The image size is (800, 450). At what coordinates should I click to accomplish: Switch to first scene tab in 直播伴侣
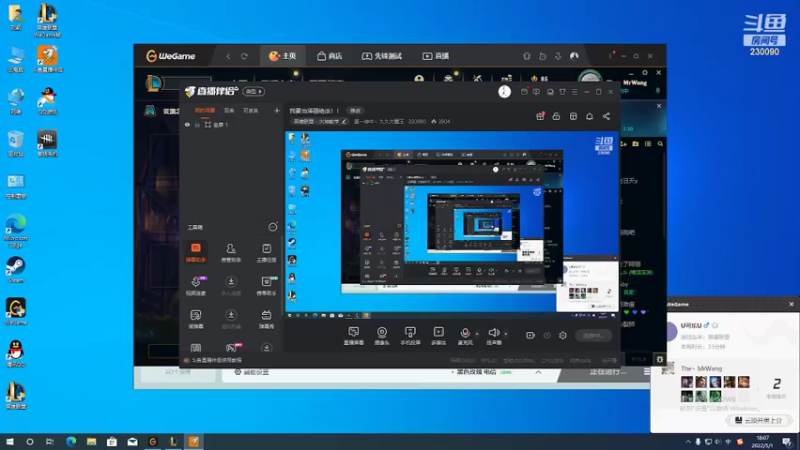click(x=205, y=110)
